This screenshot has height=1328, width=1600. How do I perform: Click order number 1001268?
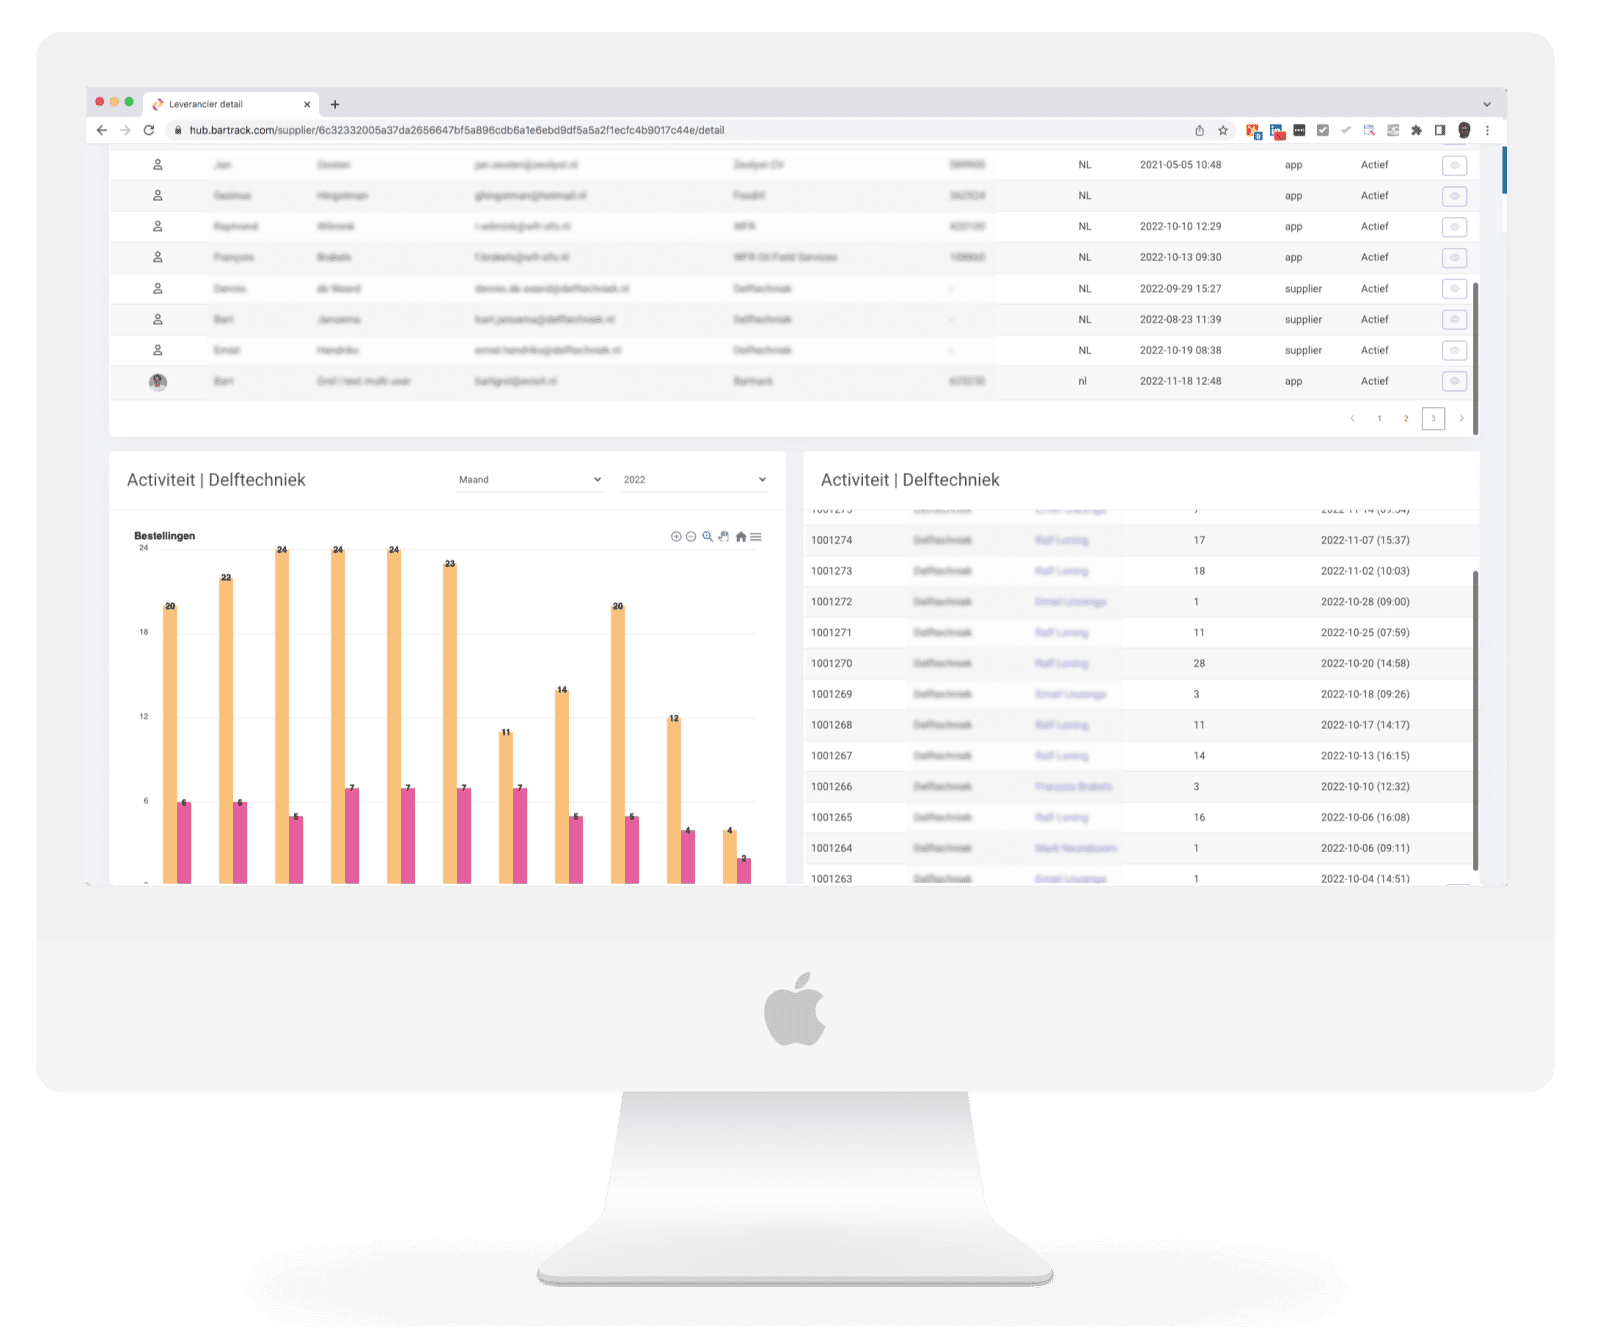point(832,725)
